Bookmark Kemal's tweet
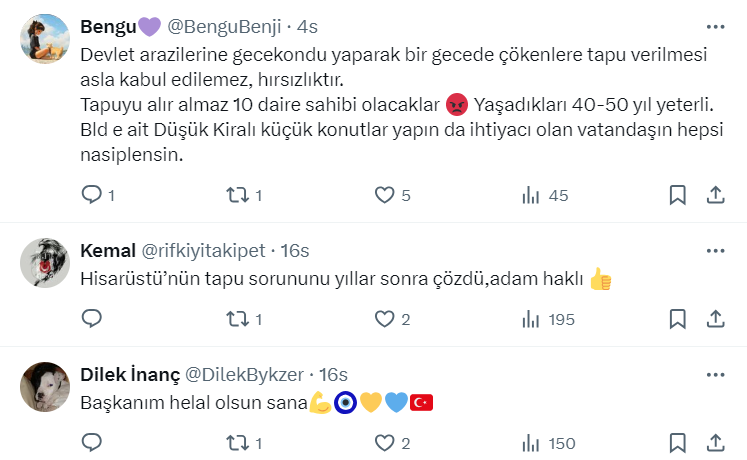Viewport: 747px width, 460px height. [x=677, y=319]
